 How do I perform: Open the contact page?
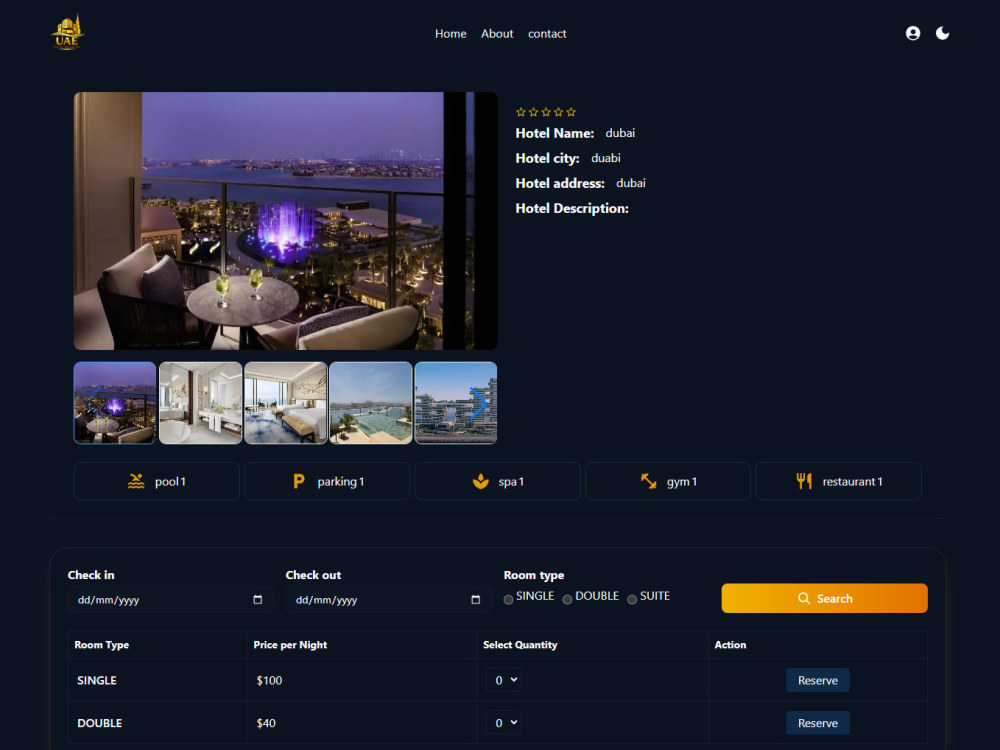[547, 34]
